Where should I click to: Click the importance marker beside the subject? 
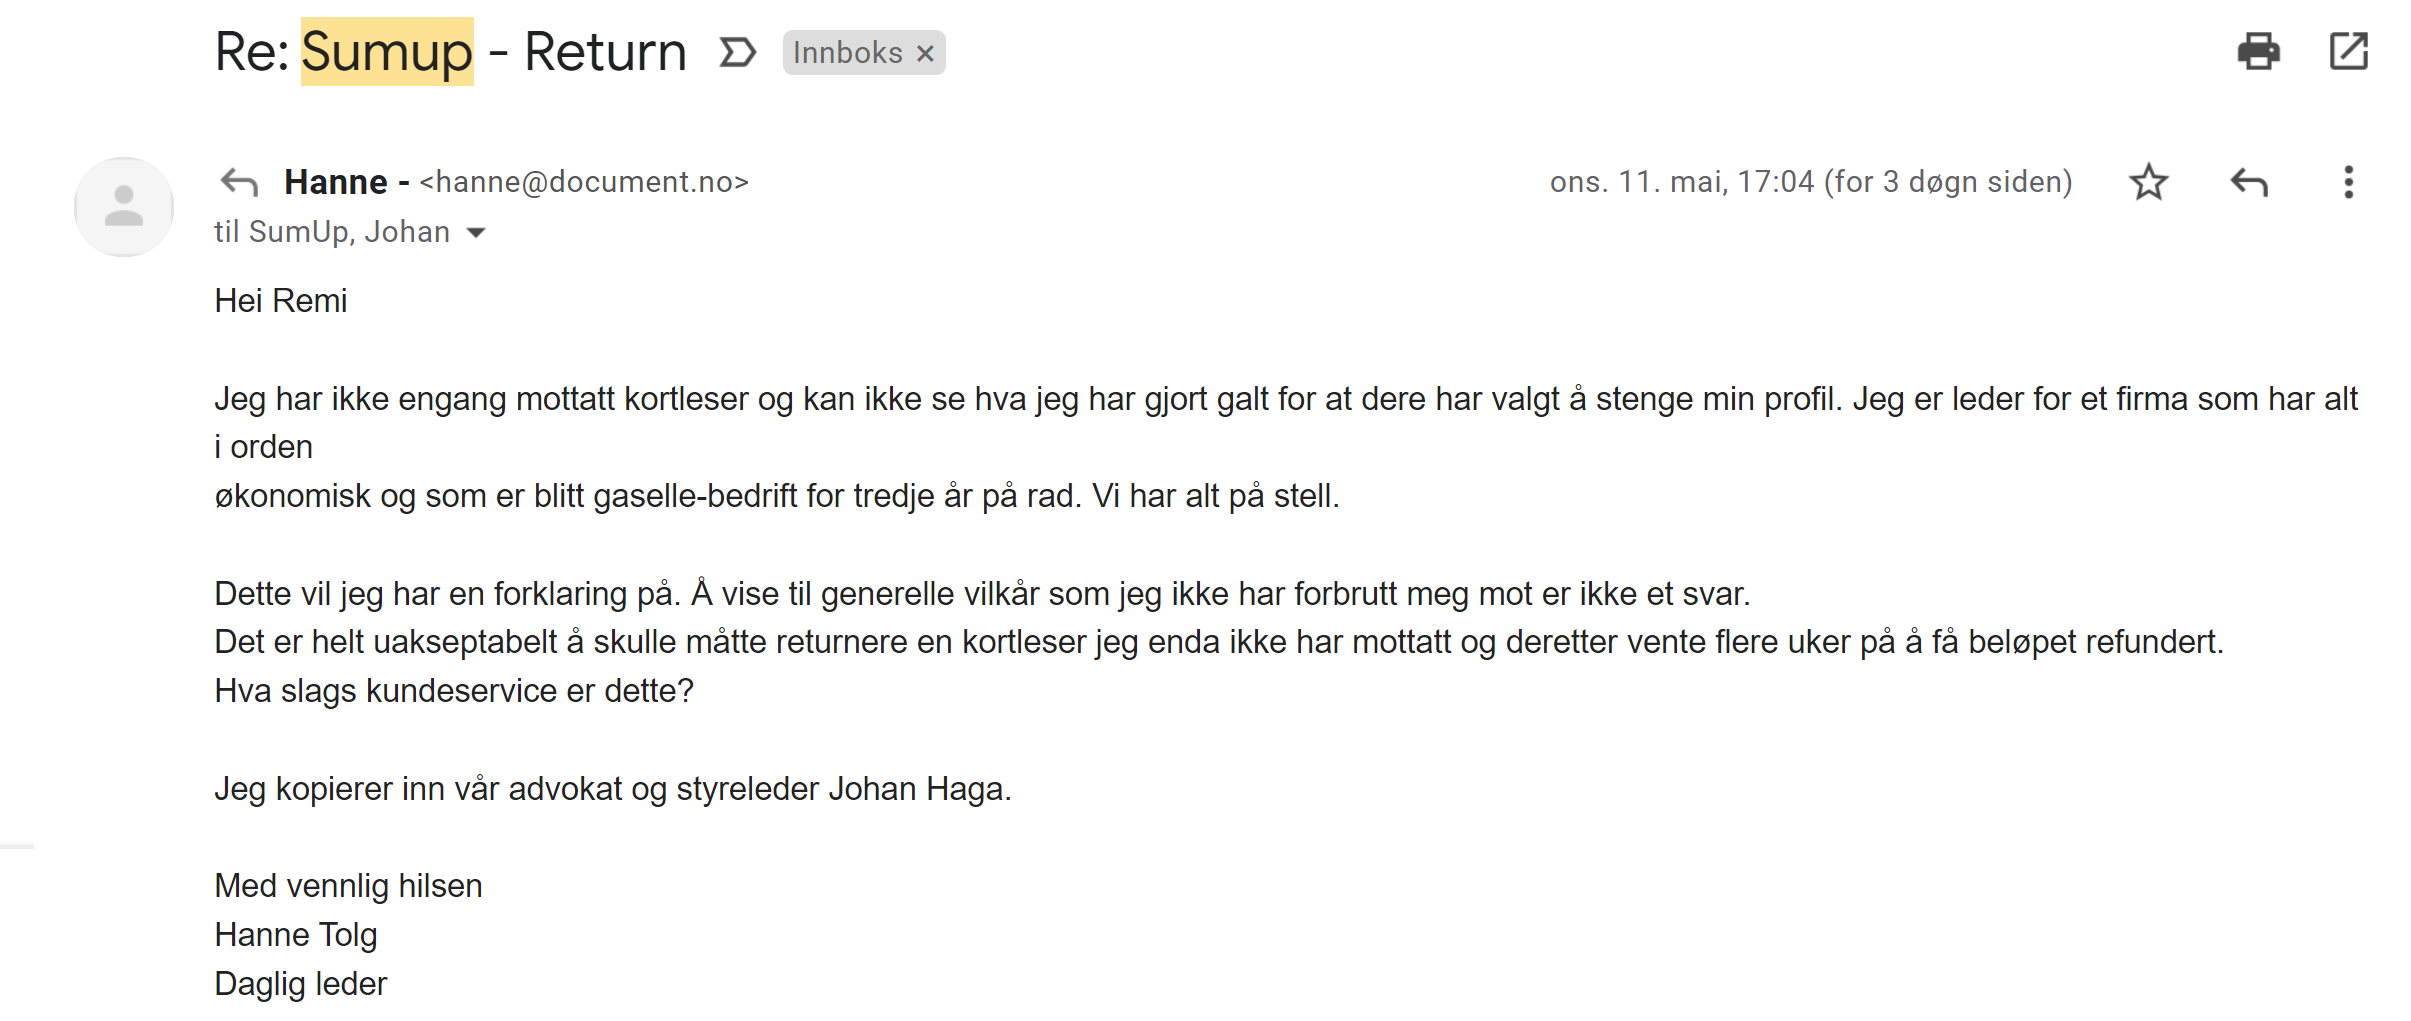click(737, 52)
